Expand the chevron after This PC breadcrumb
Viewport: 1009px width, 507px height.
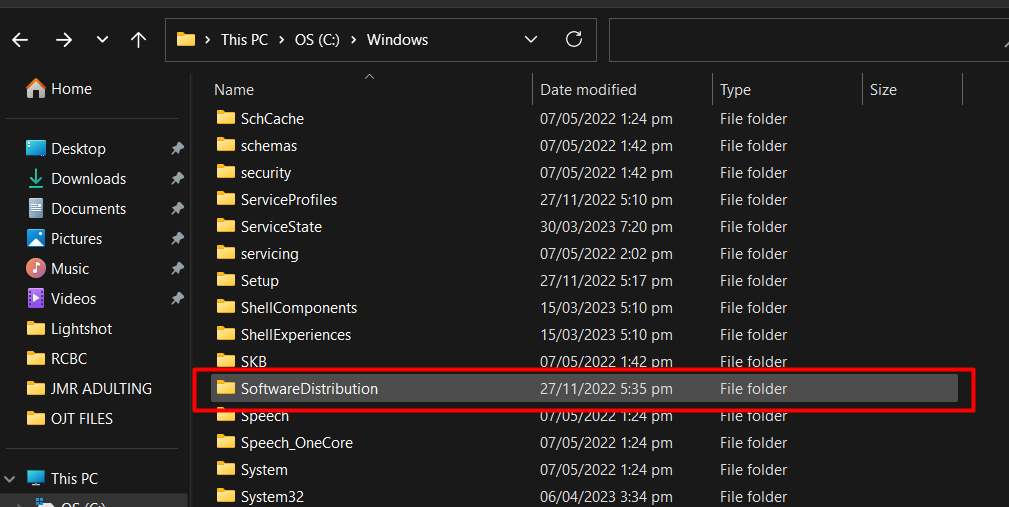[x=282, y=40]
